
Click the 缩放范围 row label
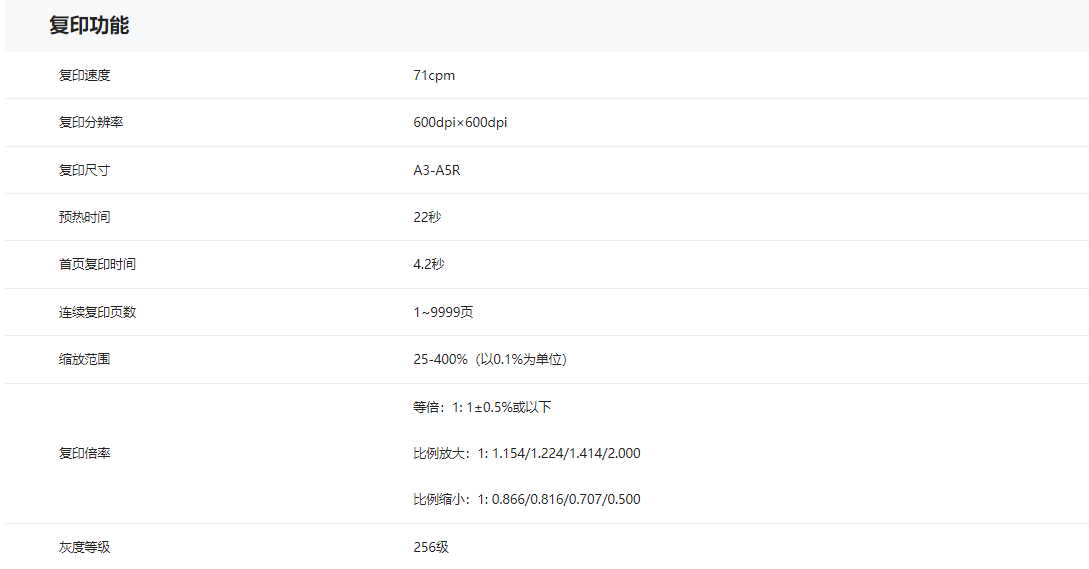tap(84, 358)
